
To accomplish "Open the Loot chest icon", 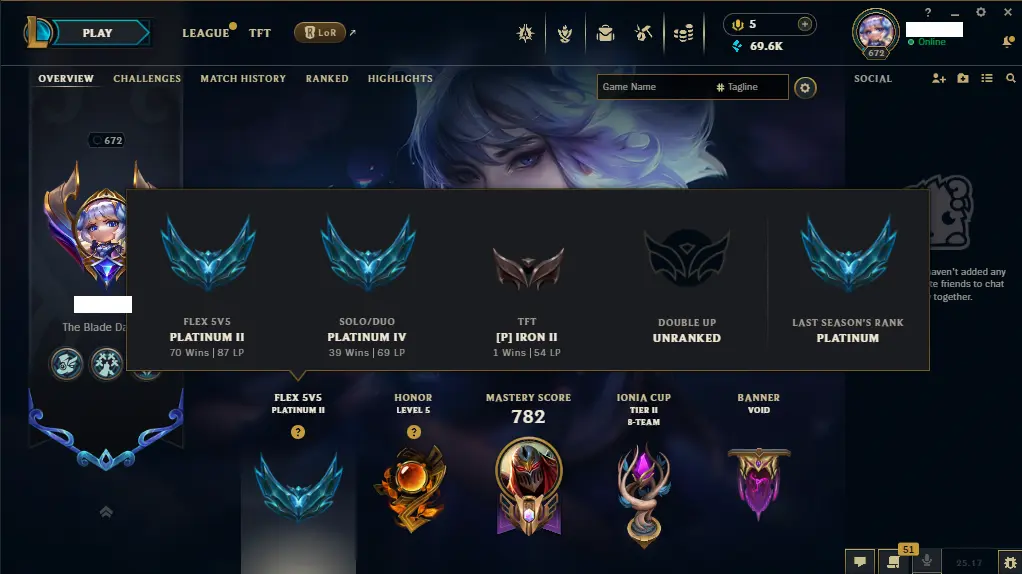I will (644, 33).
